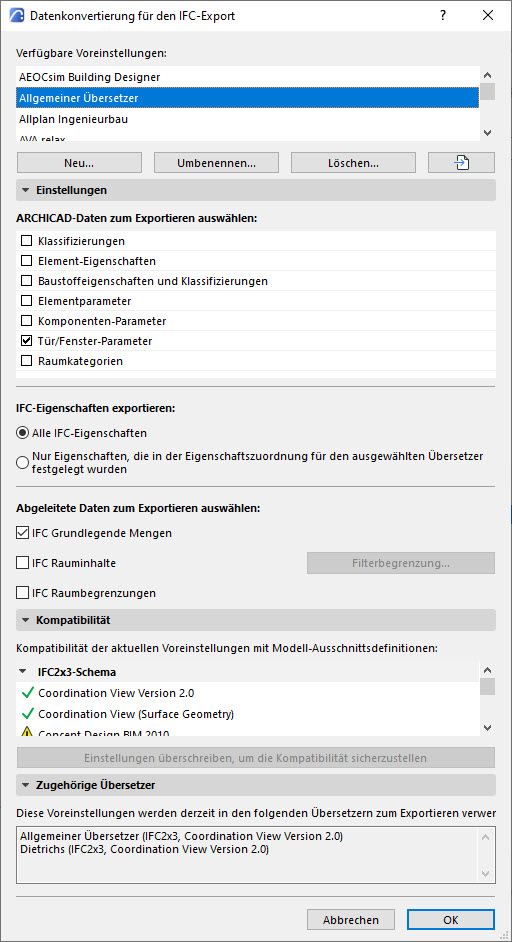Collapse the Einstellungen section

26,190
